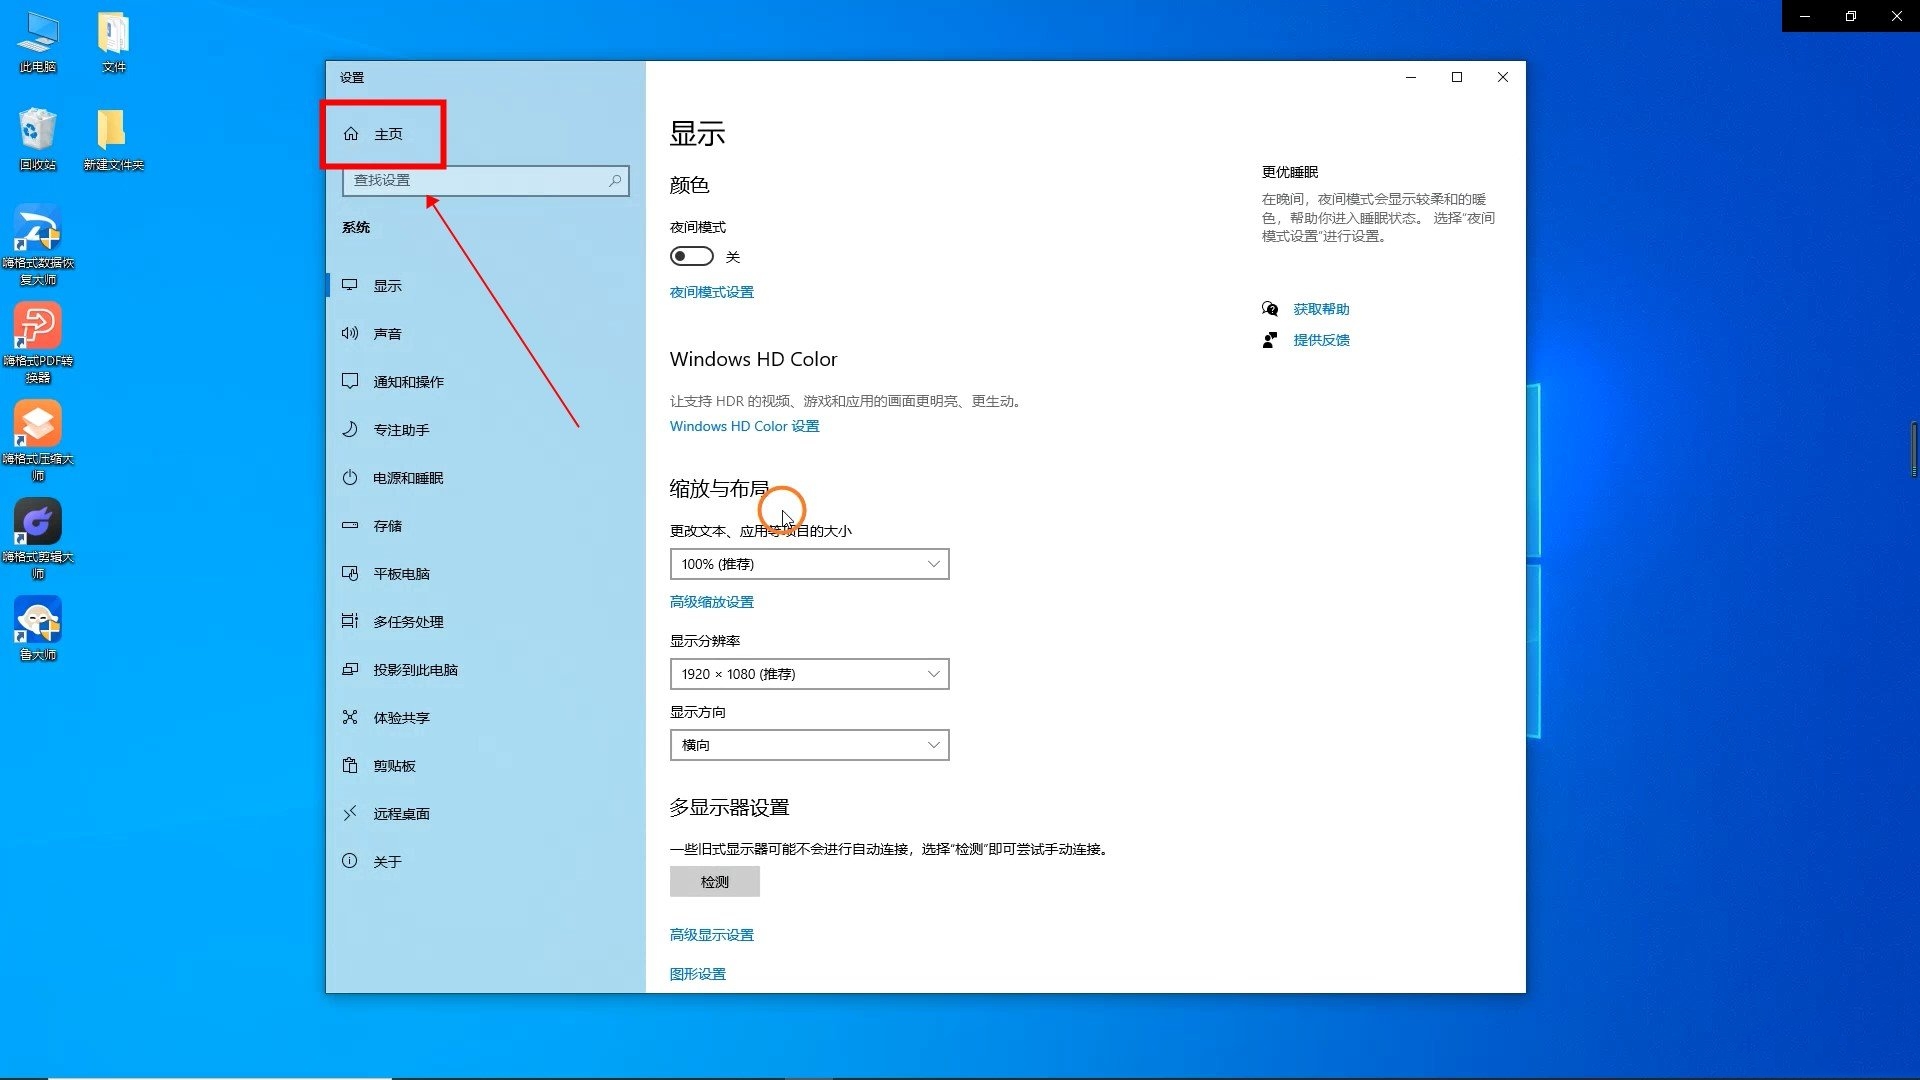
Task: Open Multitasking settings (多任务处理)
Action: pos(409,621)
